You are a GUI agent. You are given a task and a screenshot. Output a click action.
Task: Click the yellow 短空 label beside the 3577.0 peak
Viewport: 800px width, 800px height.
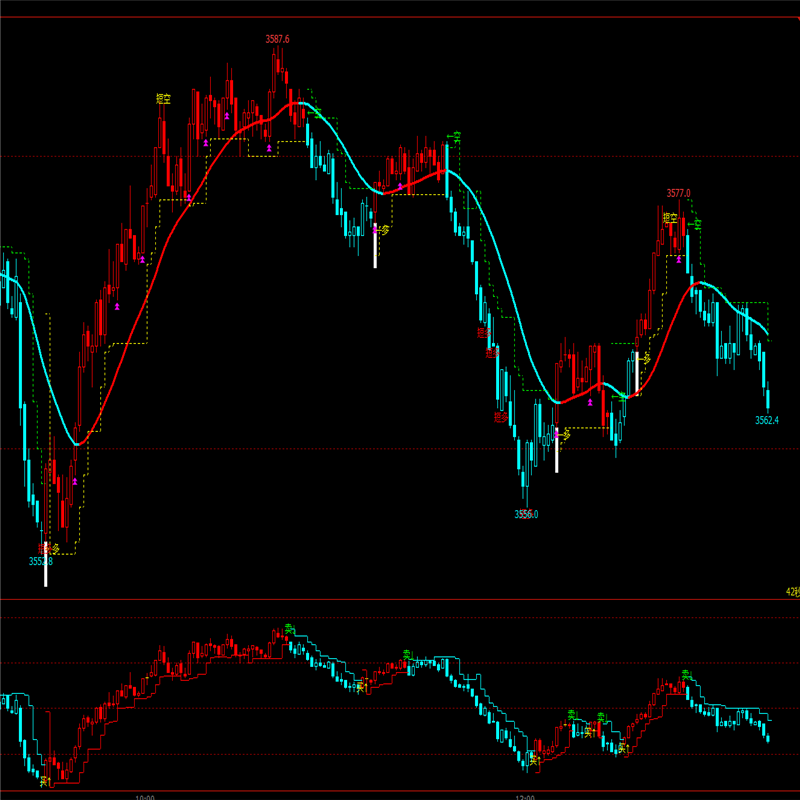670,218
